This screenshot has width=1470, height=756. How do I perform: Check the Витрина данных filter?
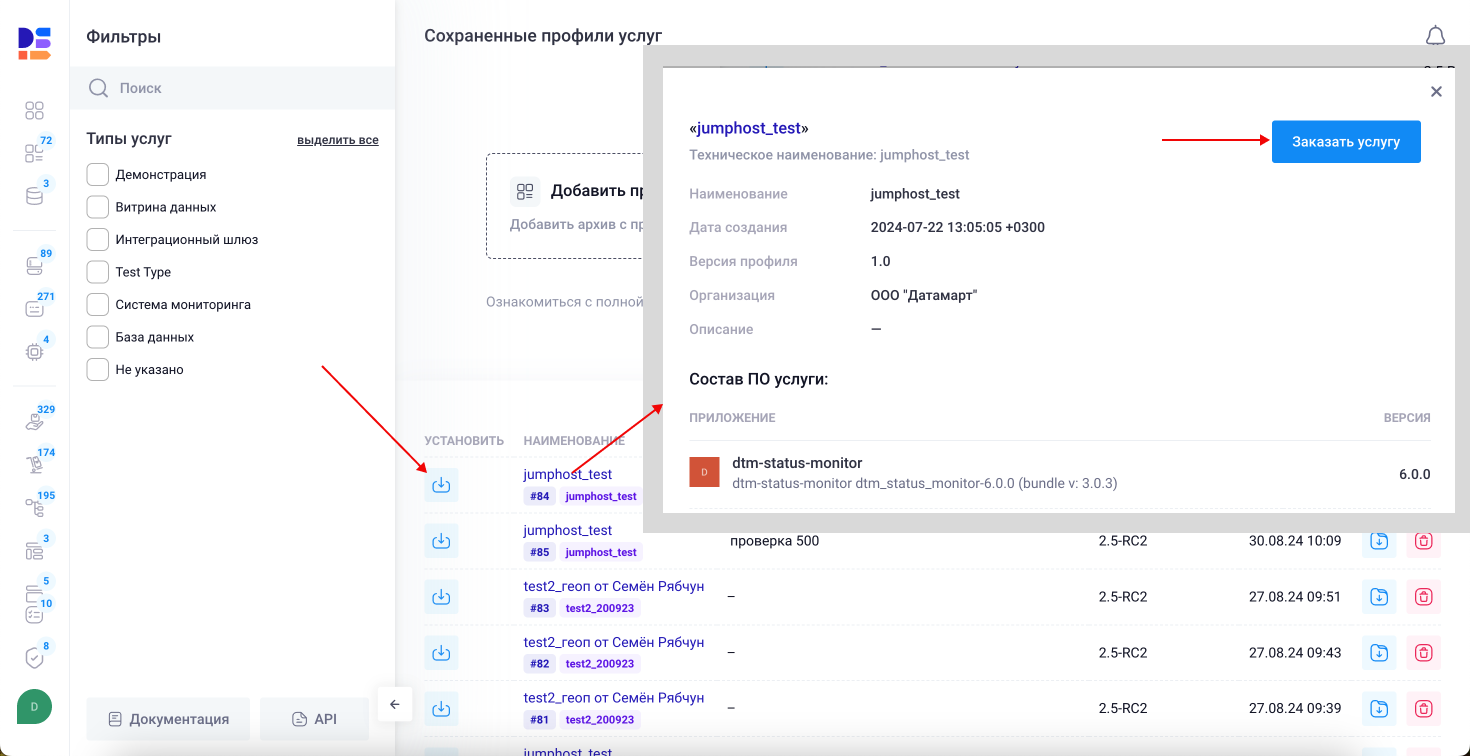coord(98,207)
